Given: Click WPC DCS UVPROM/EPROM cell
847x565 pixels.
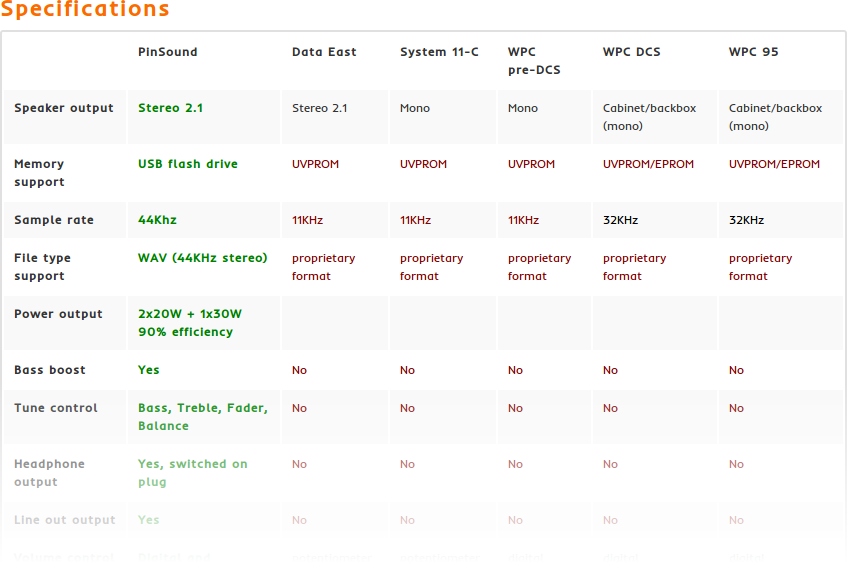Looking at the screenshot, I should pyautogui.click(x=648, y=164).
